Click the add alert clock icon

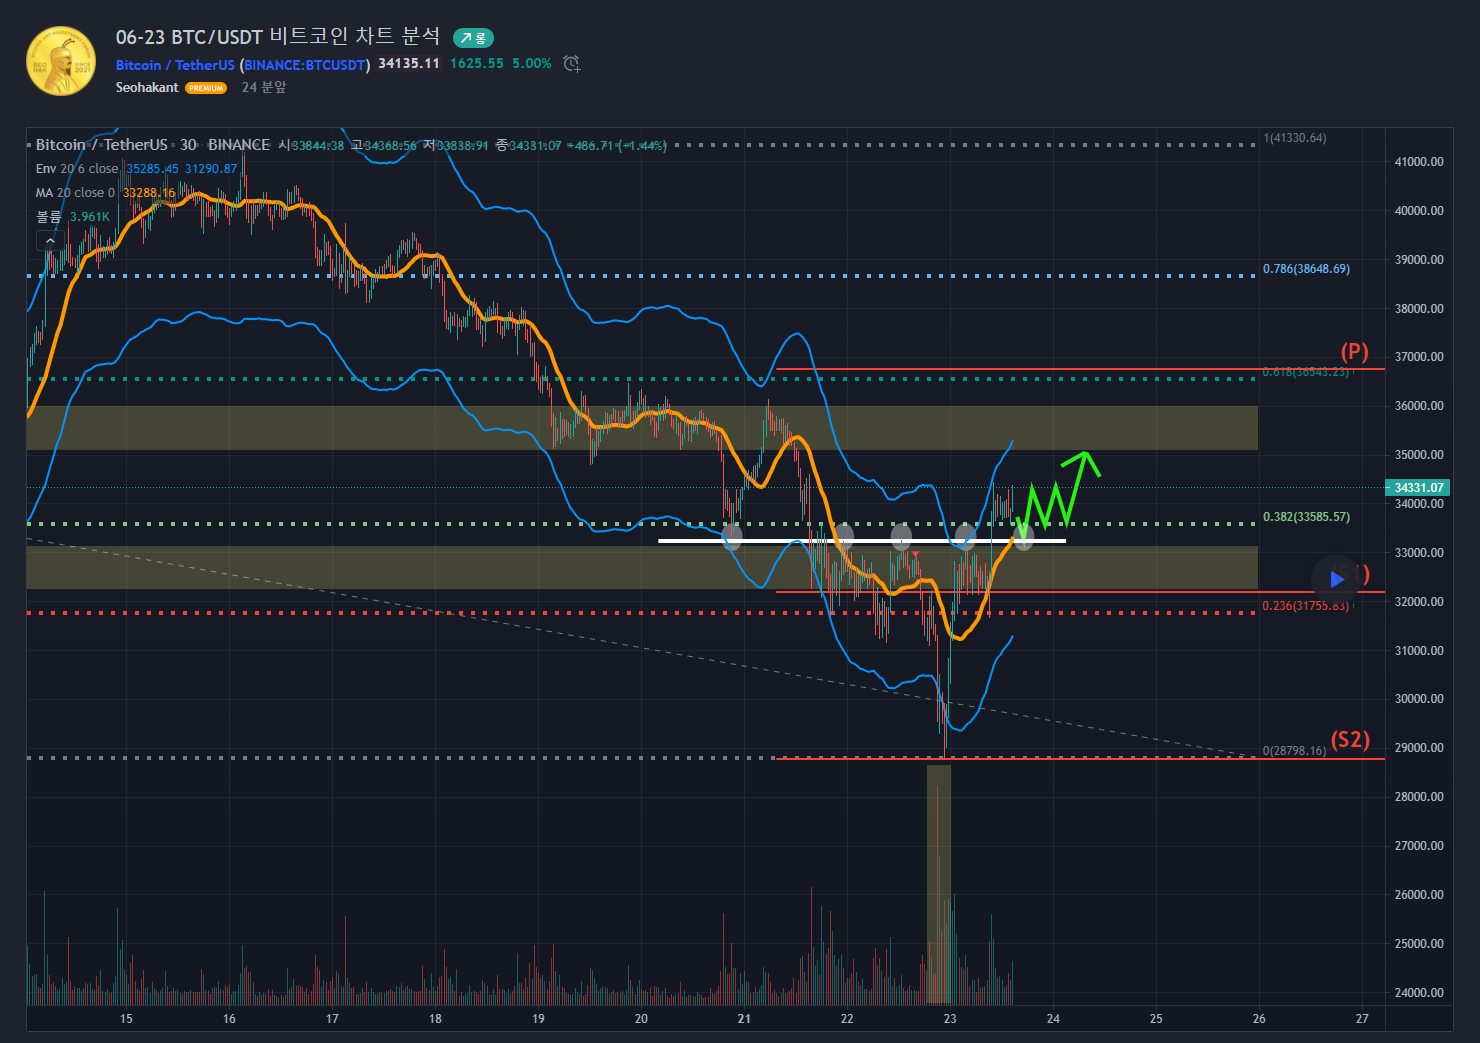571,64
